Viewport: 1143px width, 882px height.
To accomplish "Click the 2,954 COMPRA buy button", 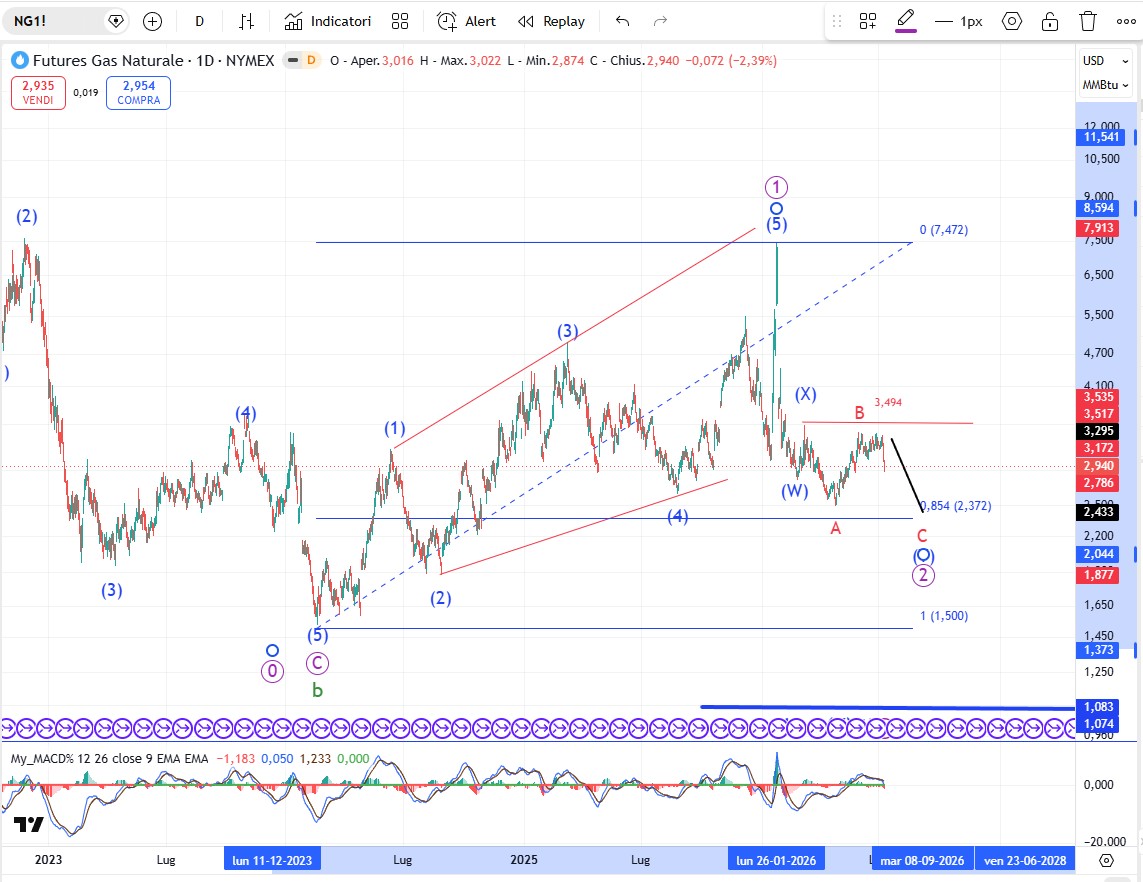I will [x=139, y=93].
